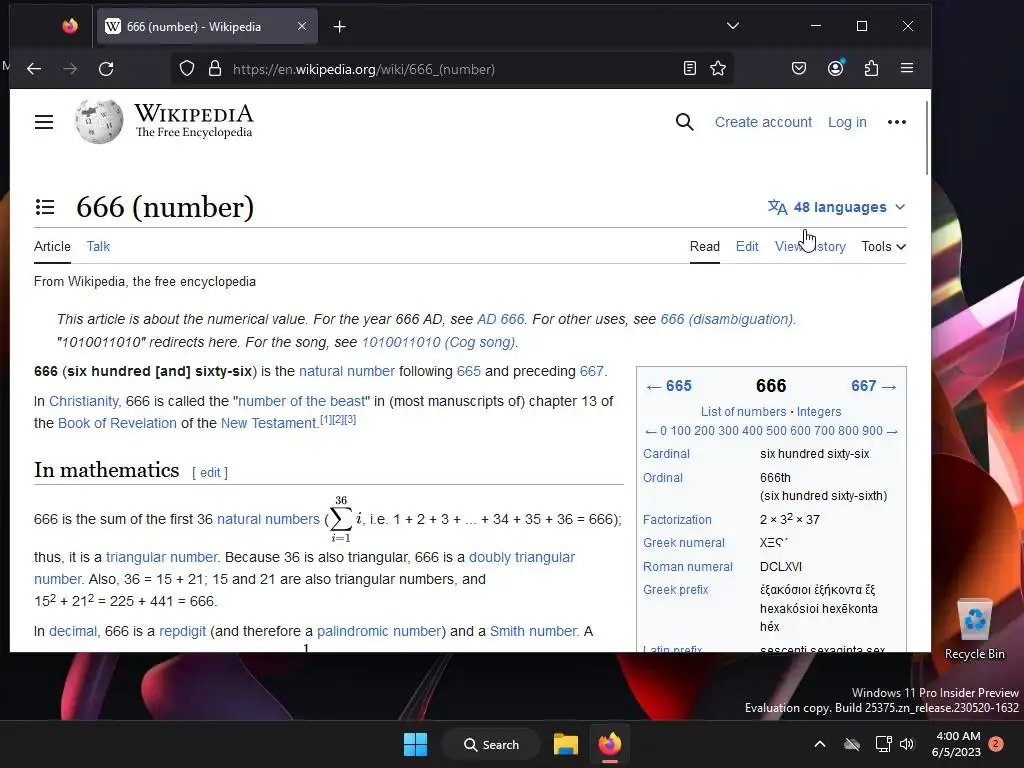Click the List of numbers link
Viewport: 1024px width, 768px height.
[x=743, y=411]
